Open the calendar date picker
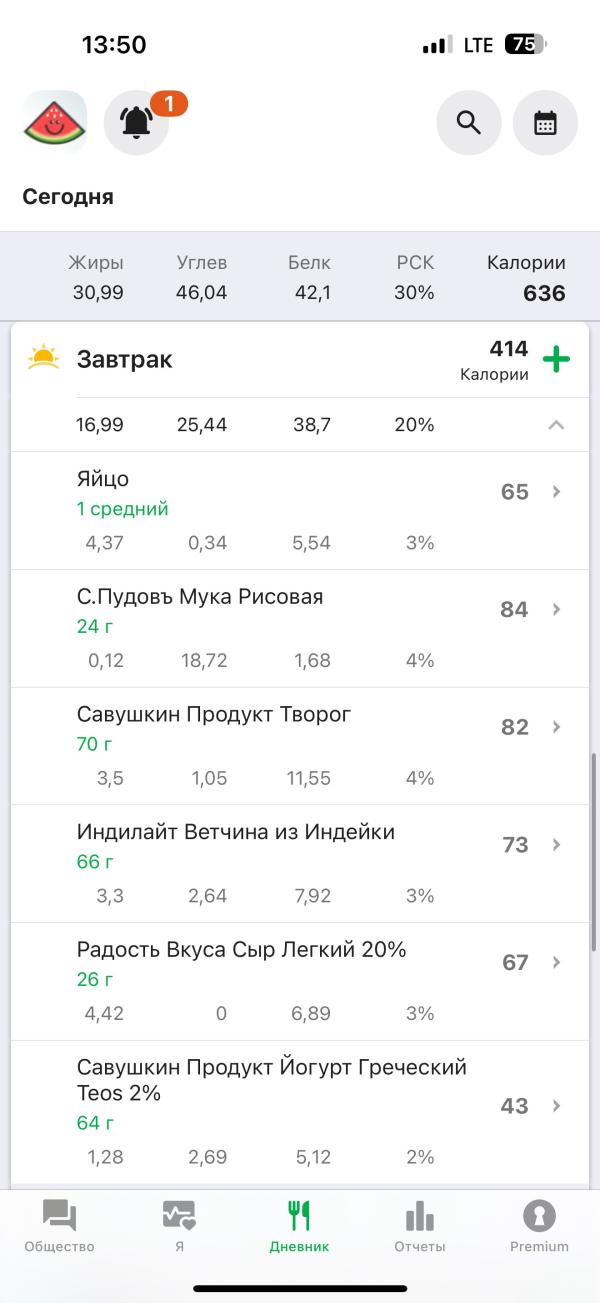 coord(545,122)
